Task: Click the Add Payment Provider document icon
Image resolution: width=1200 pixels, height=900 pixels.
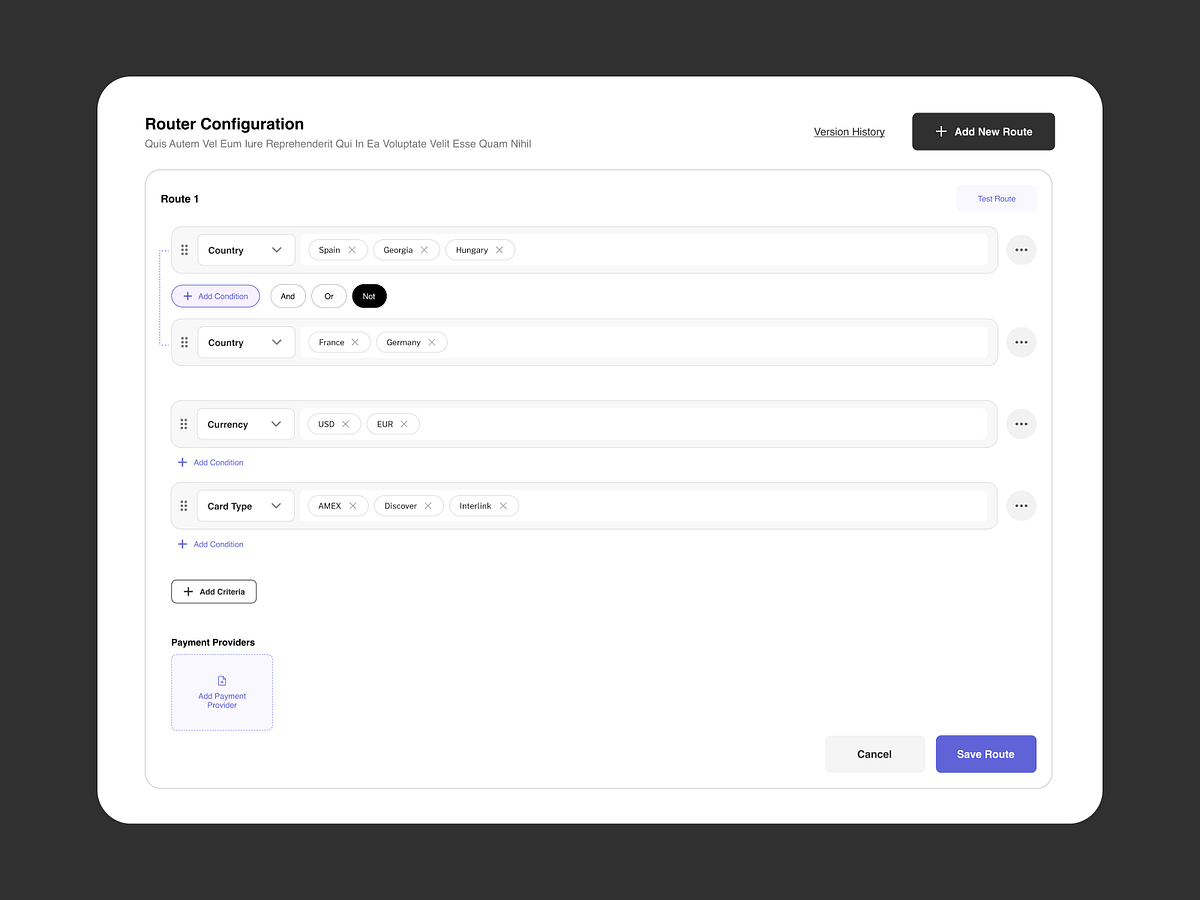Action: (222, 679)
